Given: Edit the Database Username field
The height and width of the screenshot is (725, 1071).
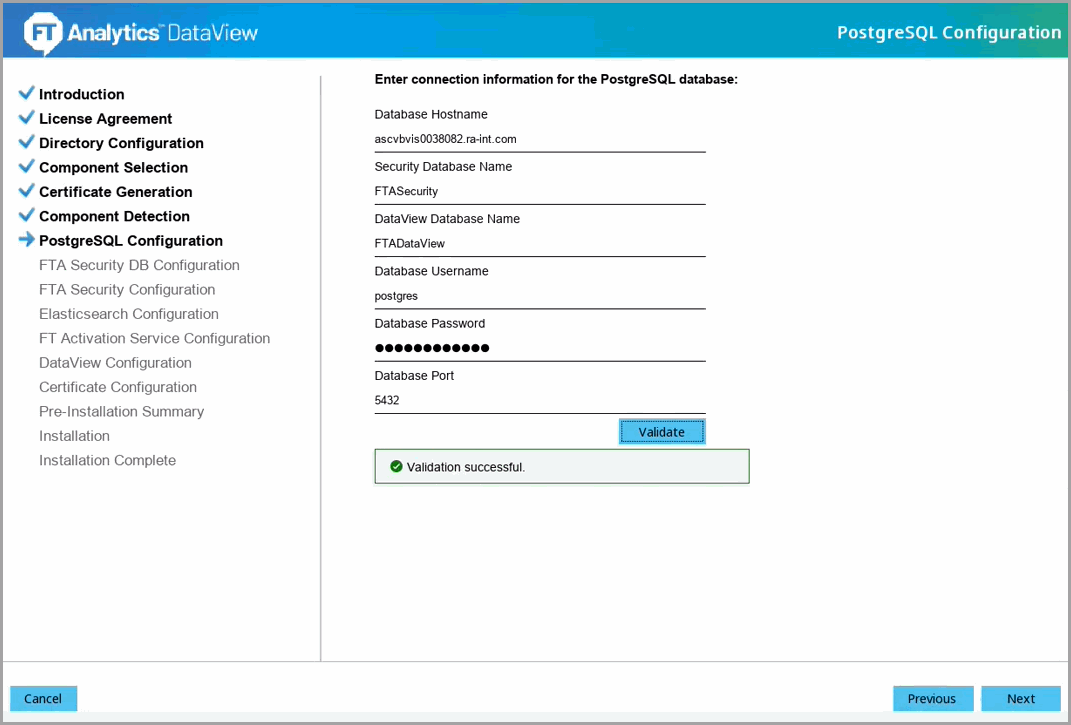Looking at the screenshot, I should coord(540,296).
